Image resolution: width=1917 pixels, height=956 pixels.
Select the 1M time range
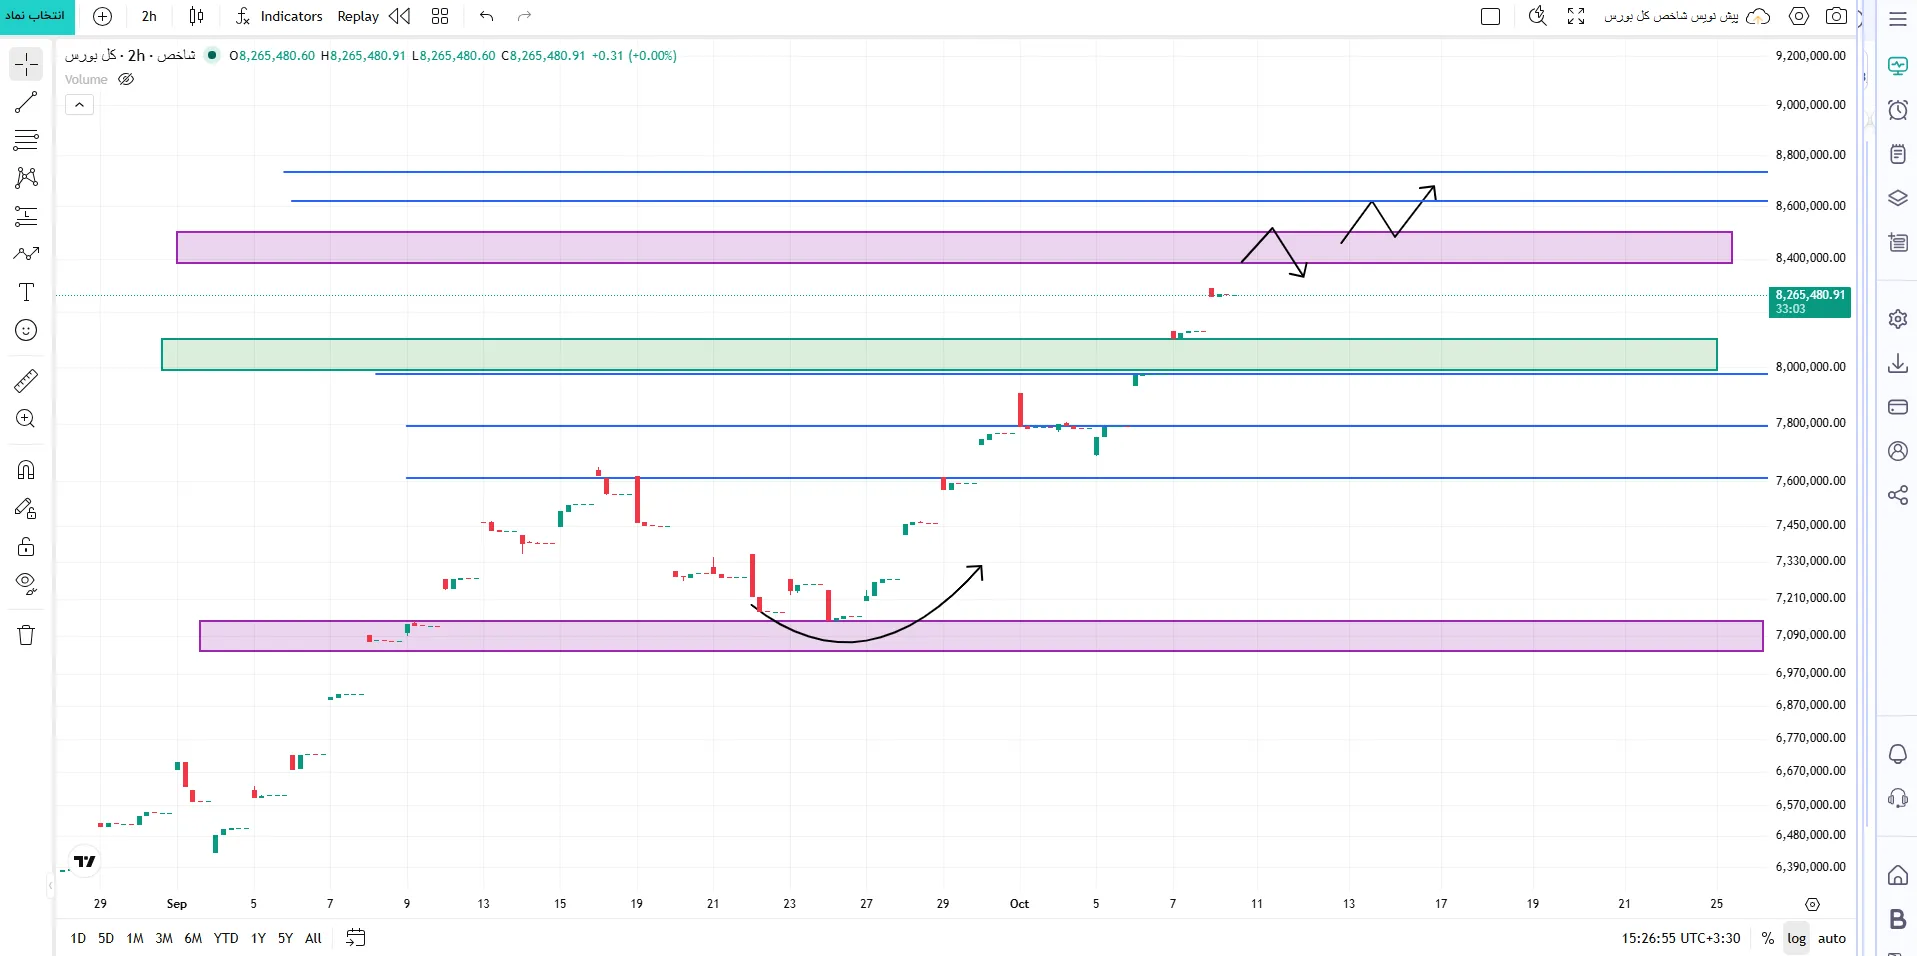pyautogui.click(x=135, y=938)
